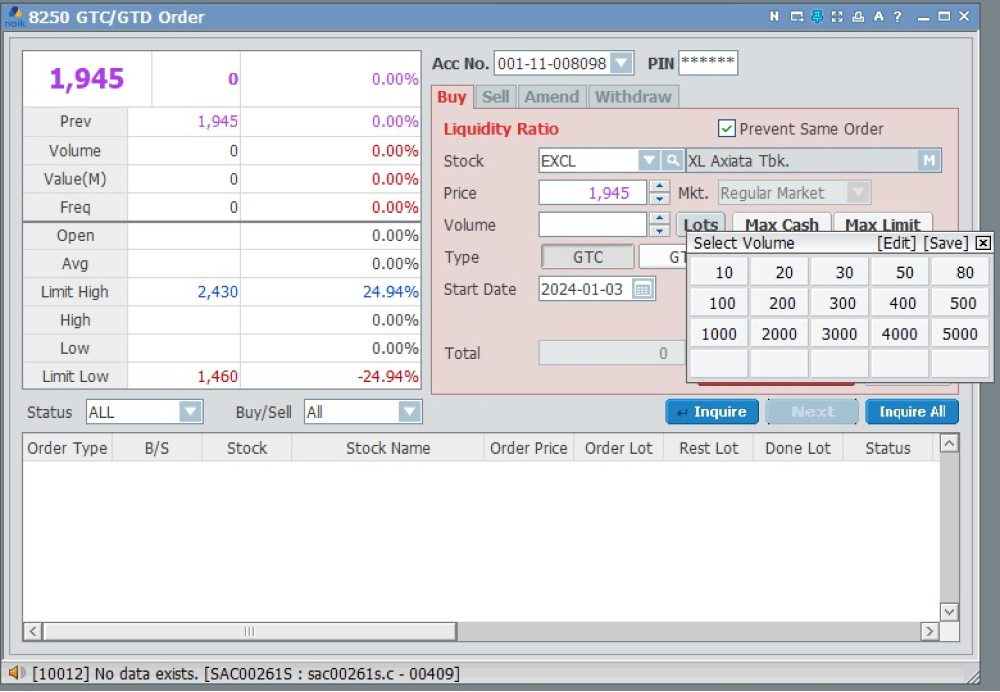Click the stock search magnifier icon
The width and height of the screenshot is (1000, 692).
coord(673,161)
